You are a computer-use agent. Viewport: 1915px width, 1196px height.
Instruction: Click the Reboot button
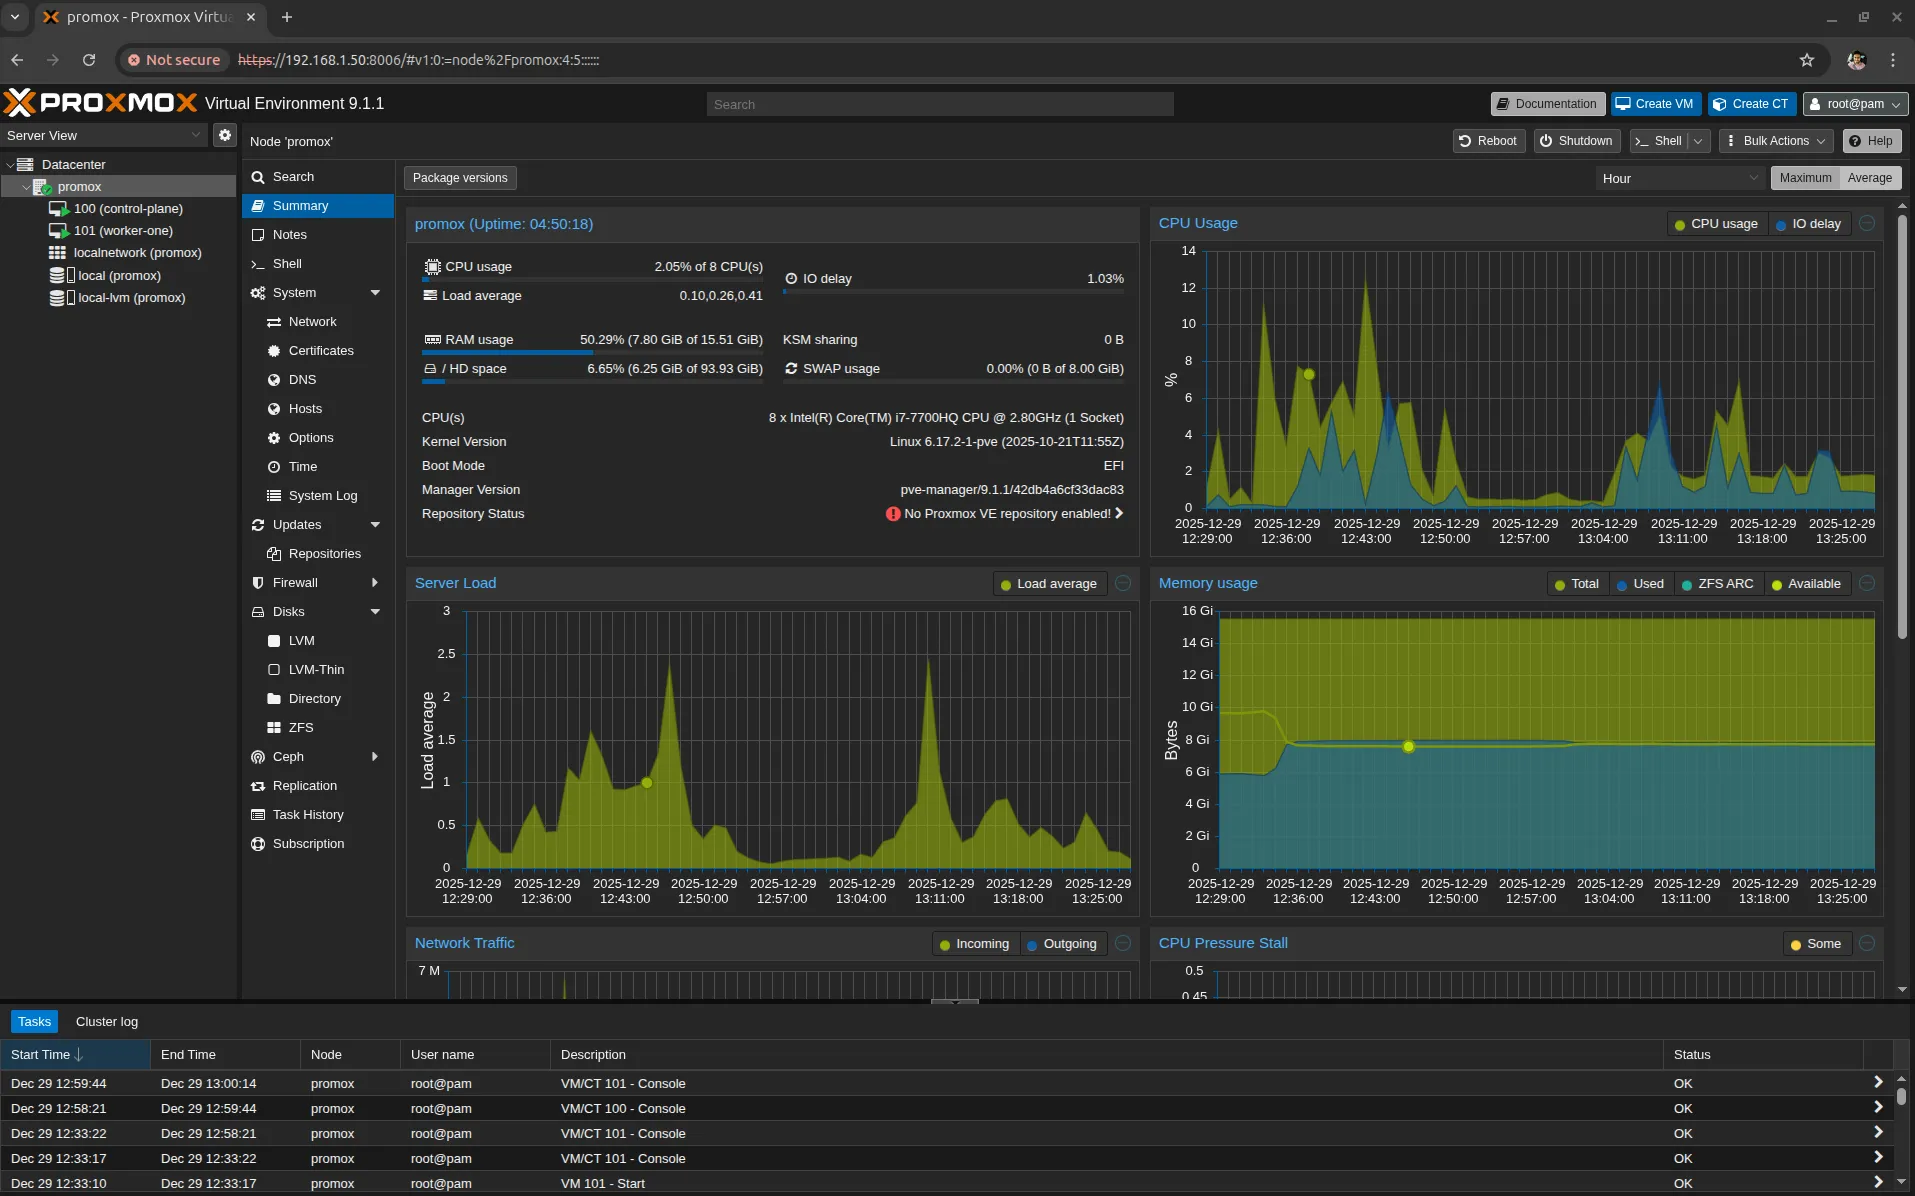pyautogui.click(x=1488, y=140)
